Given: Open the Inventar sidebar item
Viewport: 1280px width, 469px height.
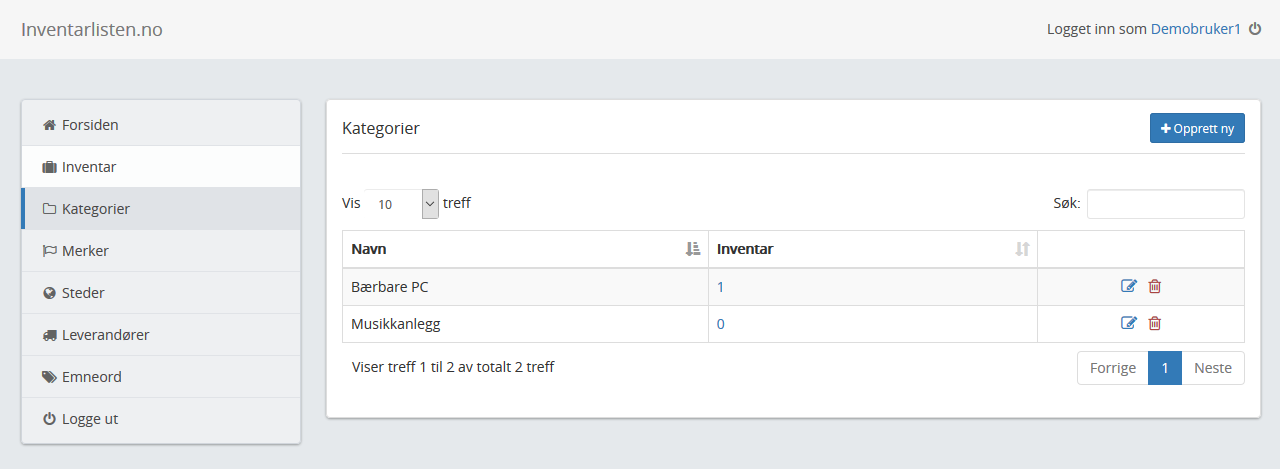Looking at the screenshot, I should [x=161, y=167].
